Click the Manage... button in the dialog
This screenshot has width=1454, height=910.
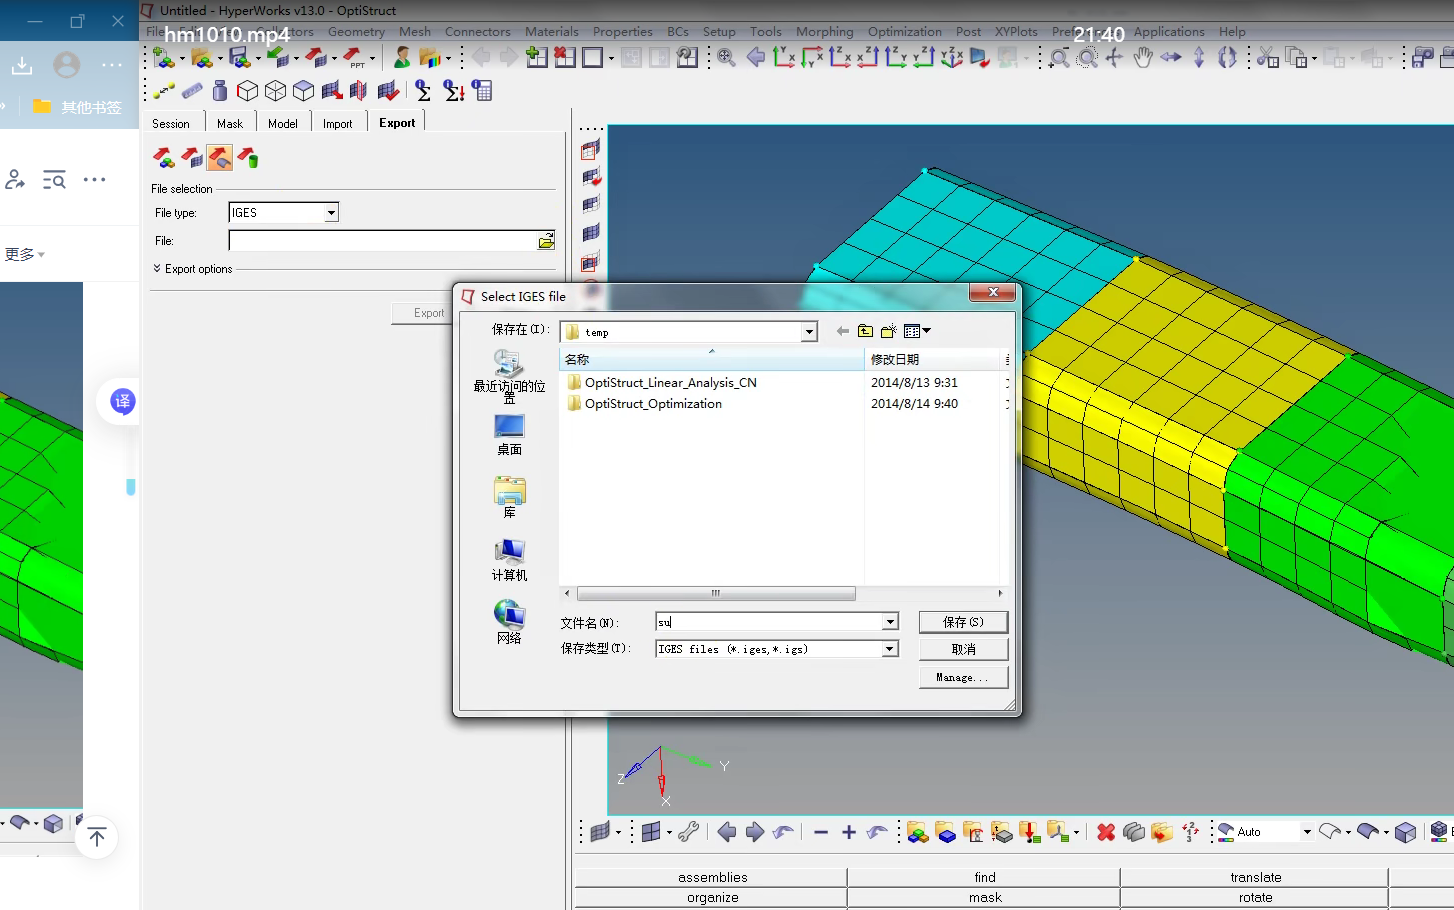pyautogui.click(x=962, y=676)
